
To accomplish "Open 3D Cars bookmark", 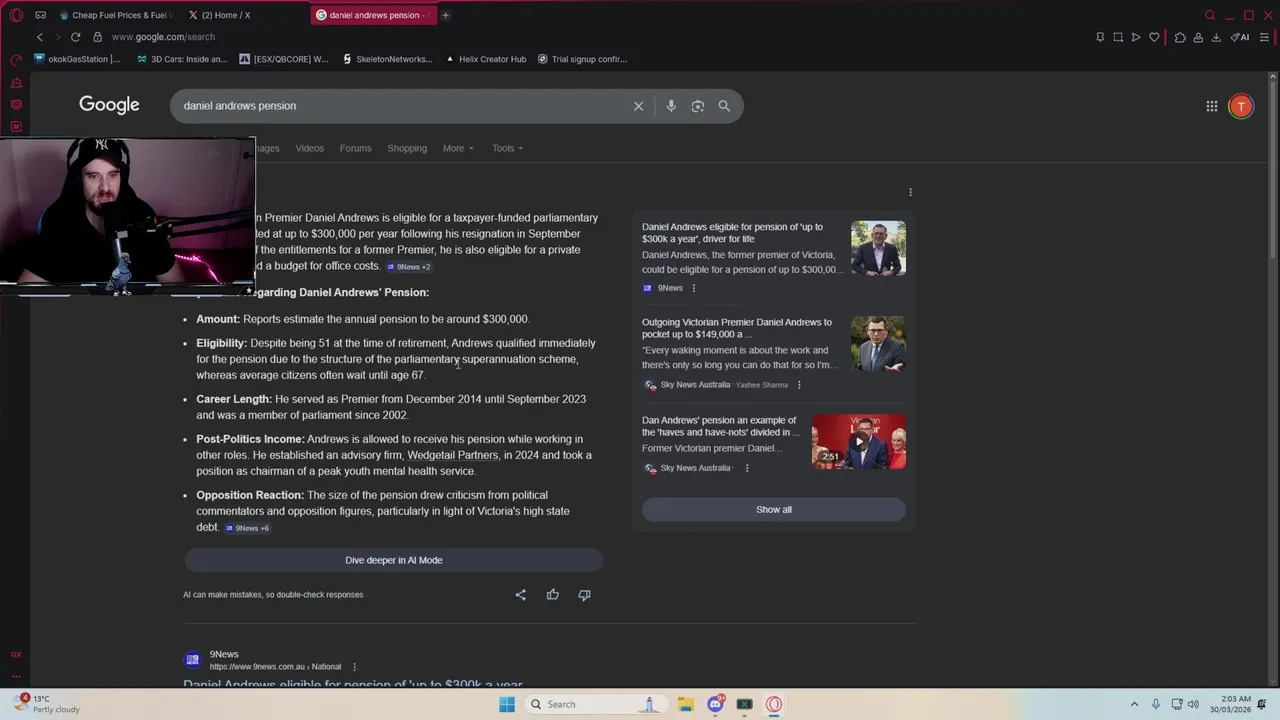I will [x=181, y=59].
